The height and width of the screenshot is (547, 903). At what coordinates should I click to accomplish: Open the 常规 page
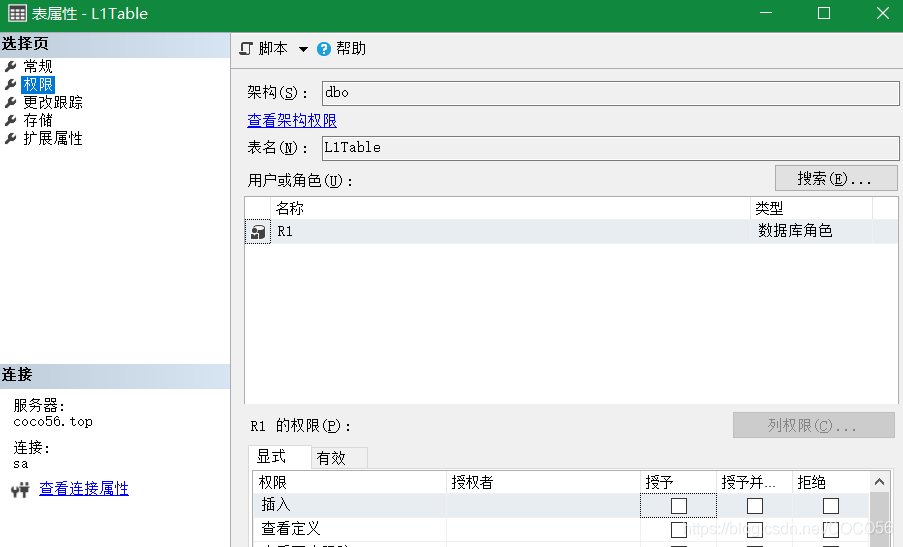[x=38, y=66]
